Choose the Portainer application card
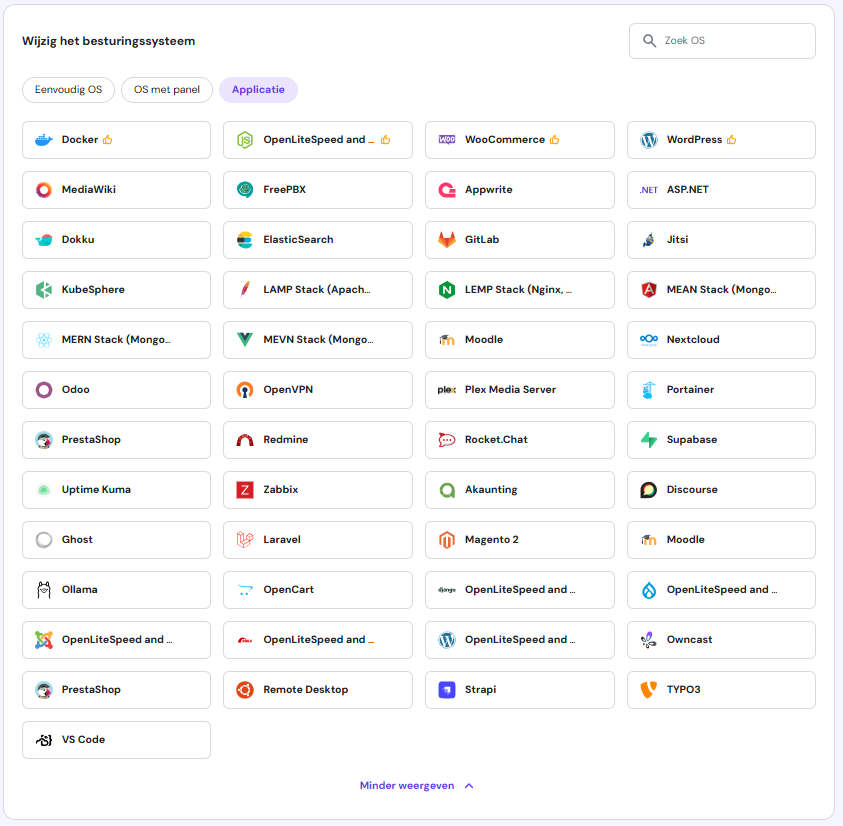 [721, 390]
